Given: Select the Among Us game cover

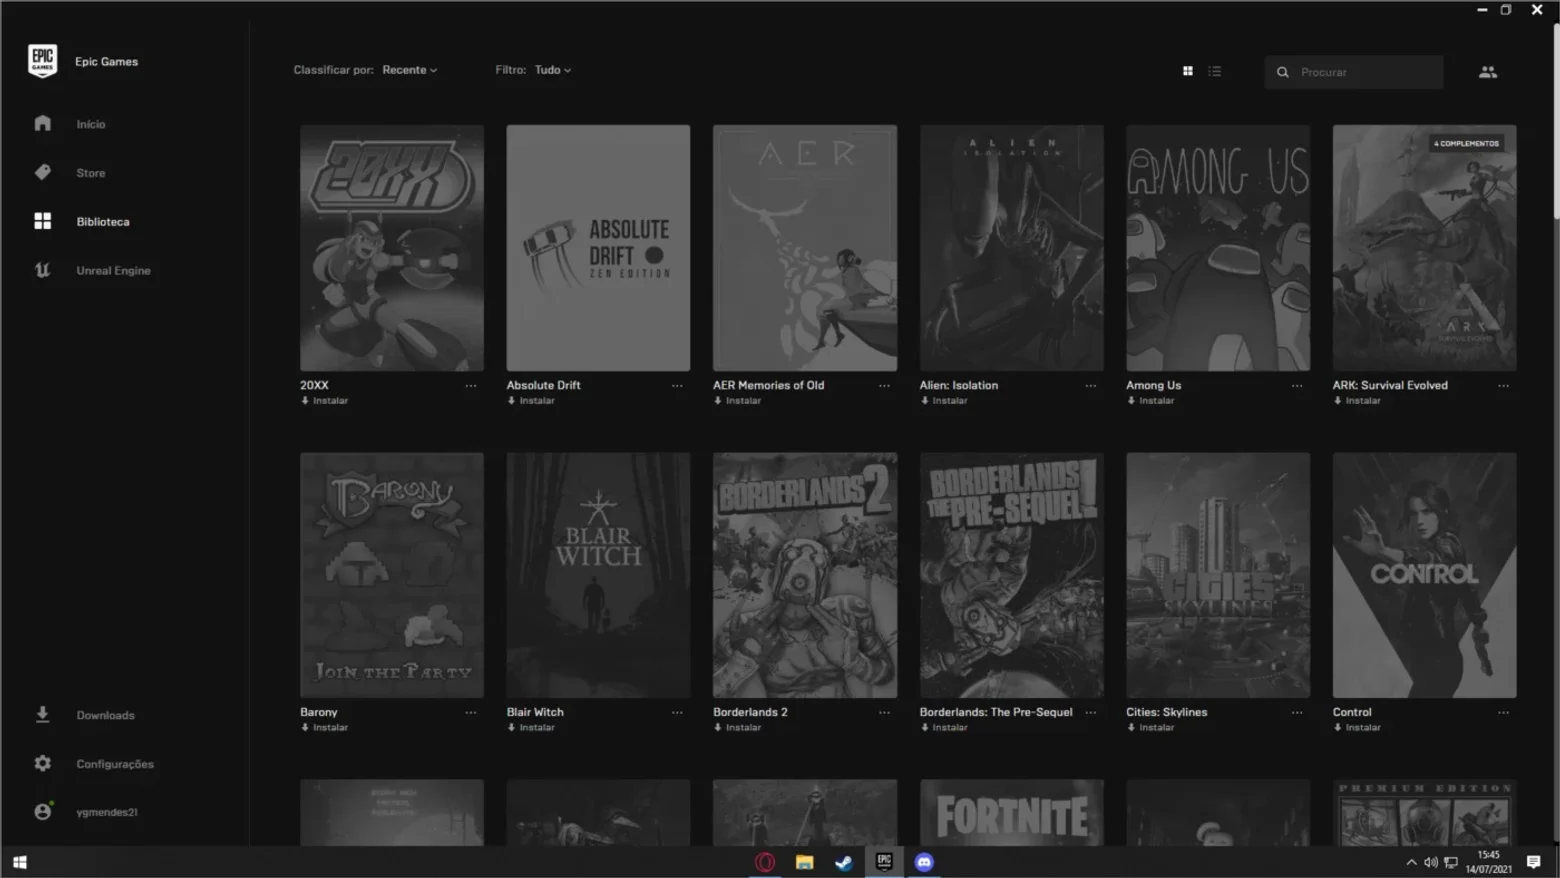Looking at the screenshot, I should [1218, 248].
